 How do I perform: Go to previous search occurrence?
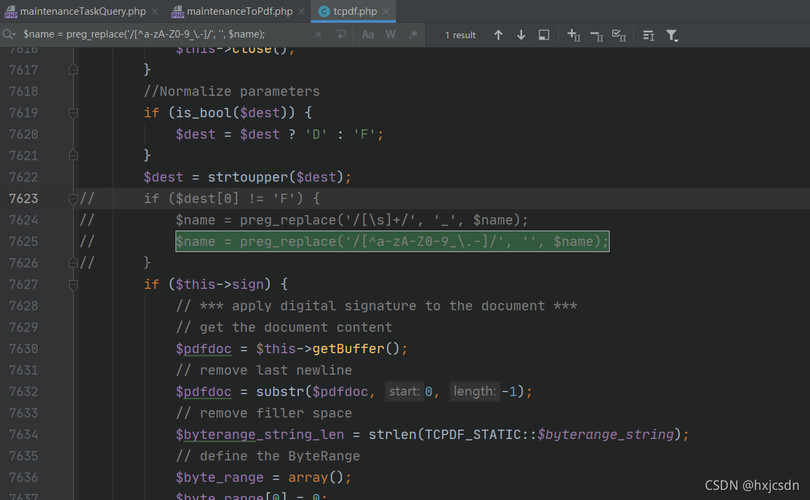tap(498, 35)
